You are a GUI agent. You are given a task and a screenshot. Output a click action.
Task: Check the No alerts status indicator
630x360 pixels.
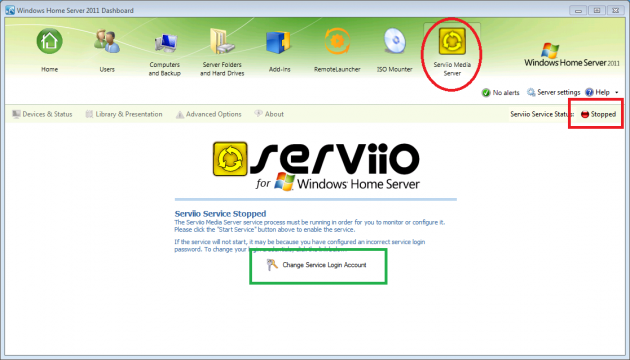(x=501, y=93)
